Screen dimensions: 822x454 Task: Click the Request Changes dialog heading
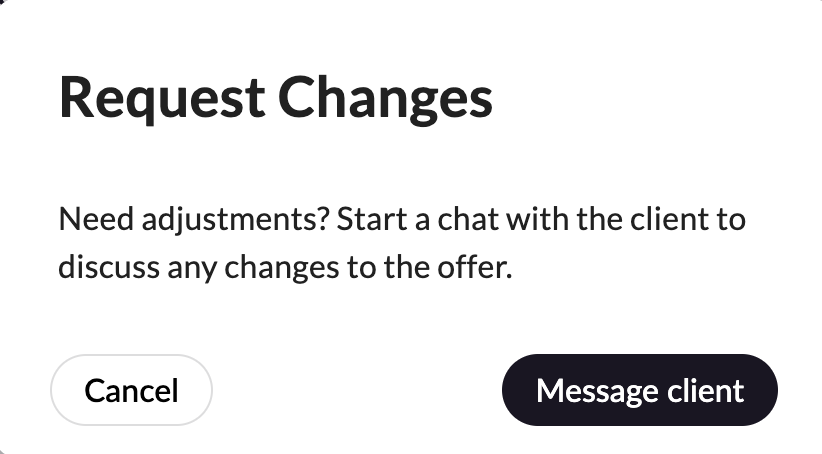click(x=275, y=99)
